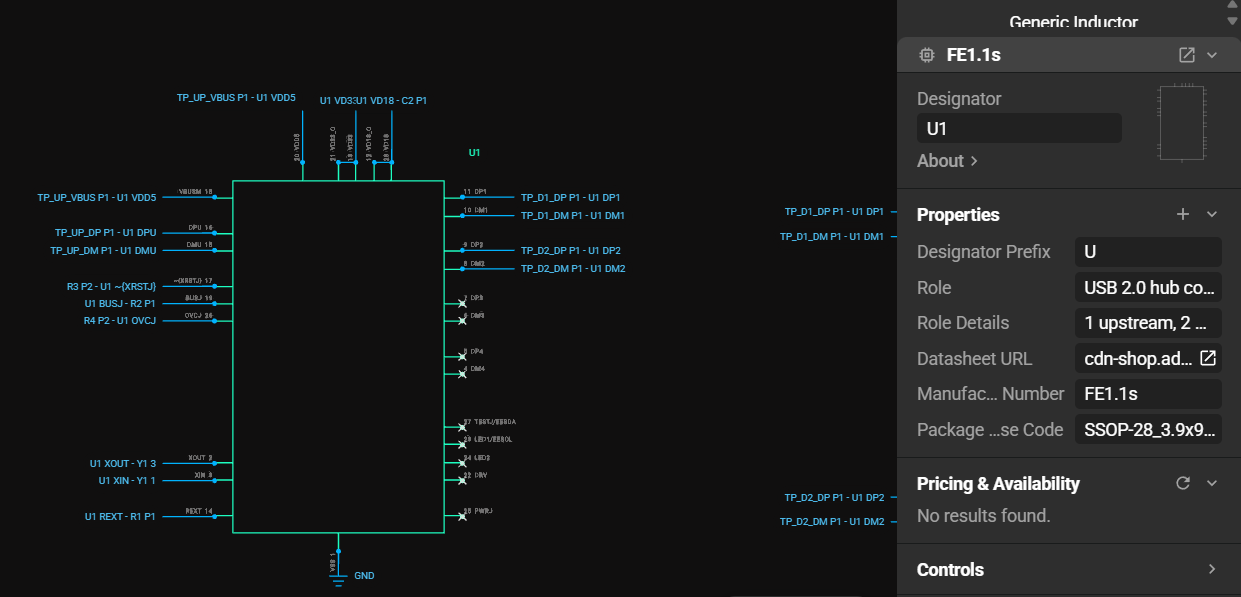This screenshot has height=597, width=1241.
Task: Select net label R4 P2 - U1 OVCJ
Action: point(120,321)
